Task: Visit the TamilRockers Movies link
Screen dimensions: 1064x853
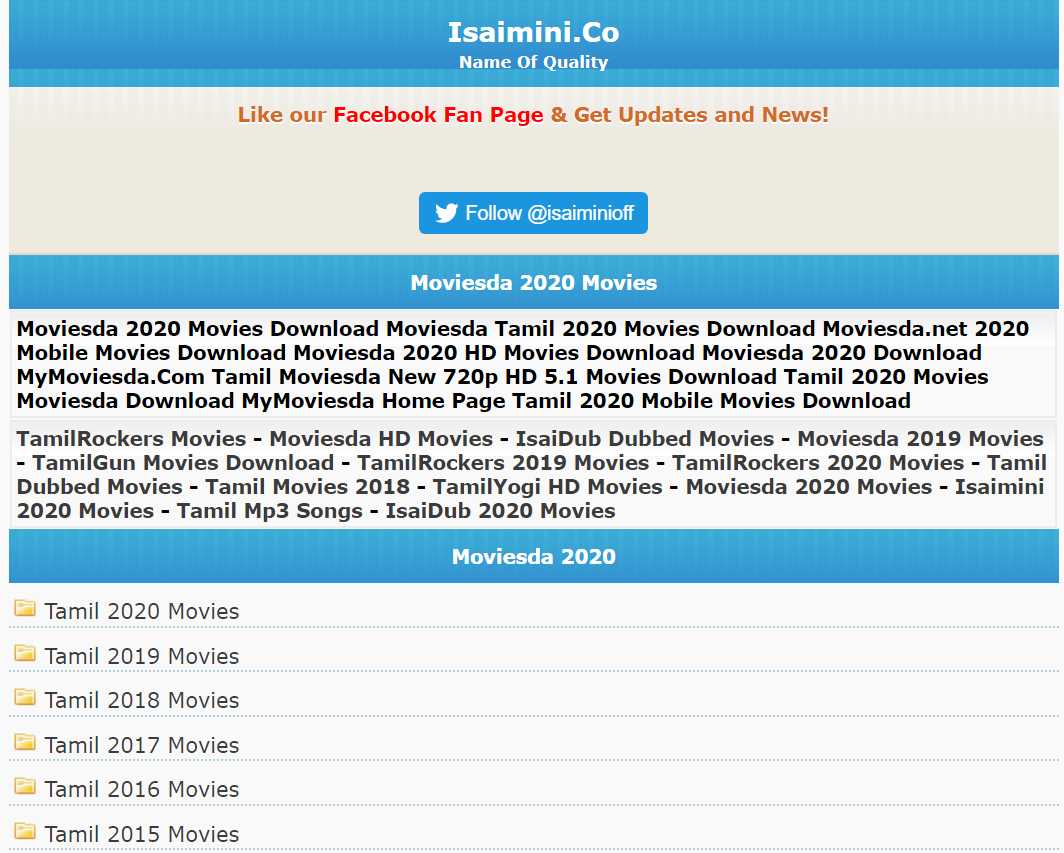Action: (x=132, y=439)
